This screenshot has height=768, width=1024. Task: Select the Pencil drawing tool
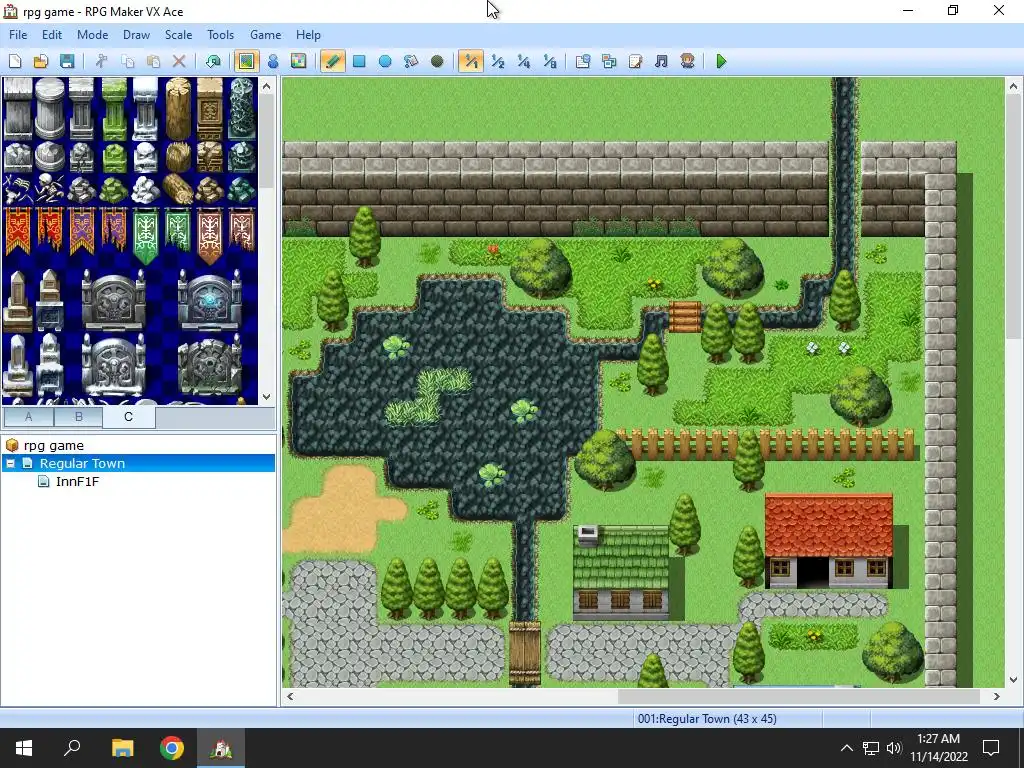point(332,61)
